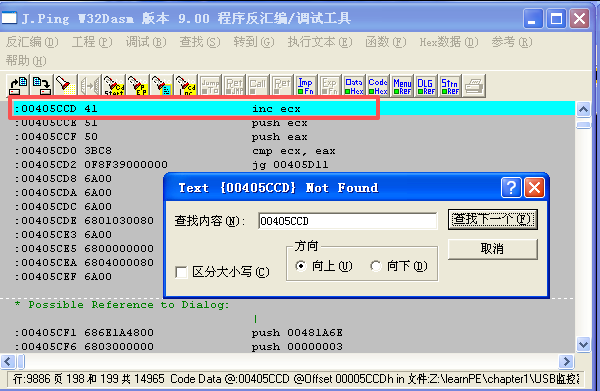The image size is (600, 391).
Task: Click the vertical scrollbar thumb
Action: [583, 125]
